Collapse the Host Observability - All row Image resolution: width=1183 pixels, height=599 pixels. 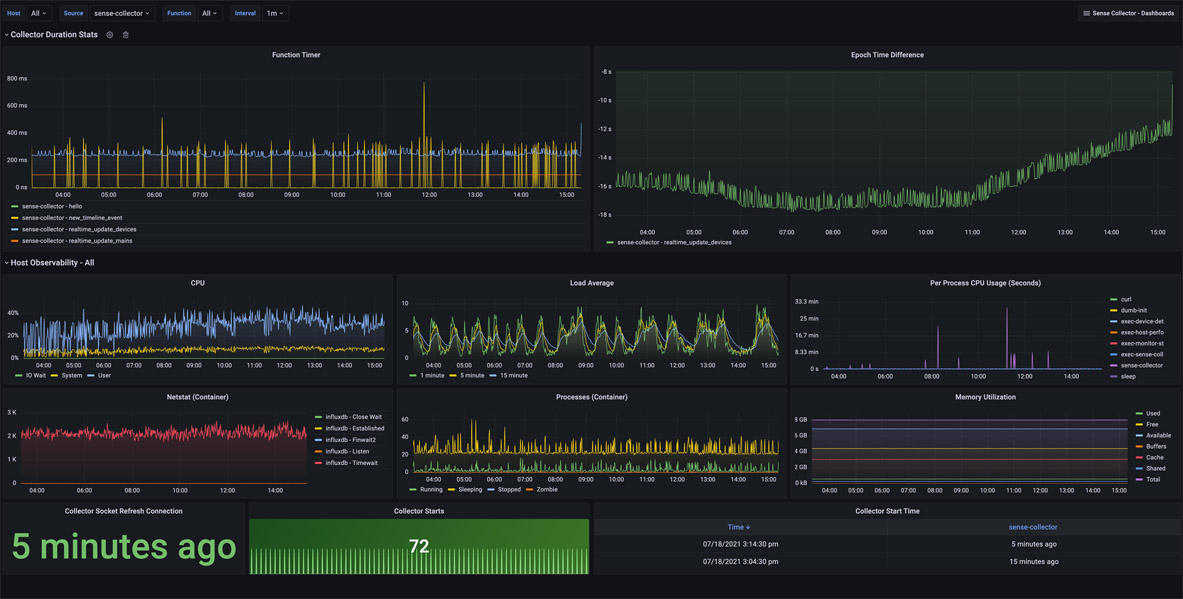(x=7, y=263)
